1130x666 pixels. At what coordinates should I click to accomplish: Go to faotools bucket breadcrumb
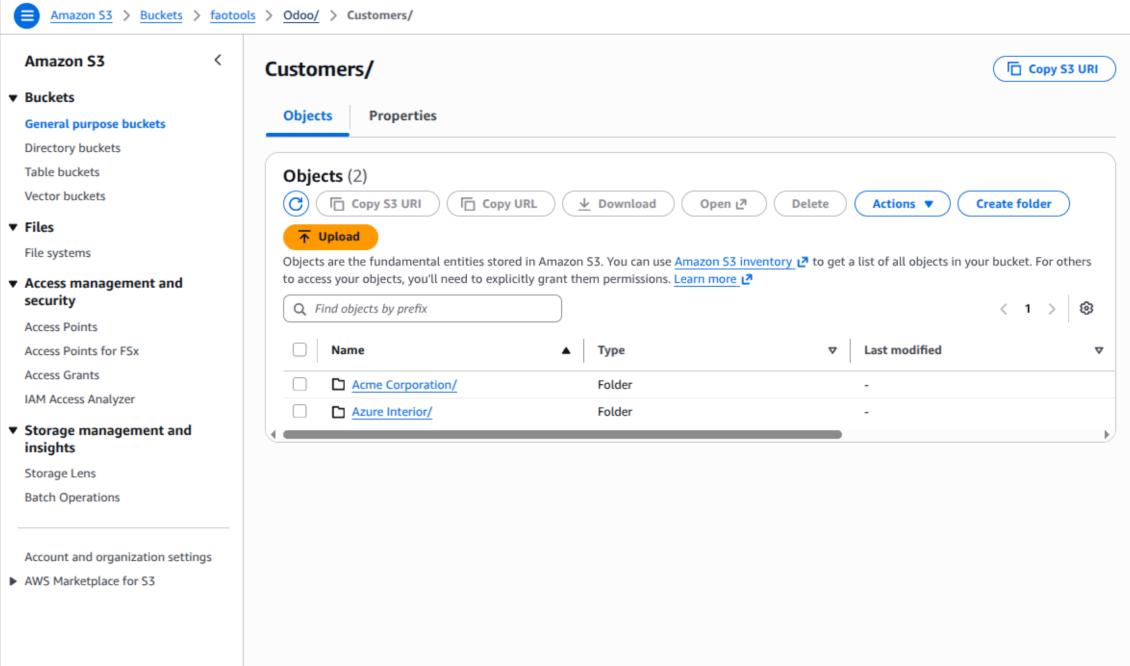pyautogui.click(x=233, y=15)
